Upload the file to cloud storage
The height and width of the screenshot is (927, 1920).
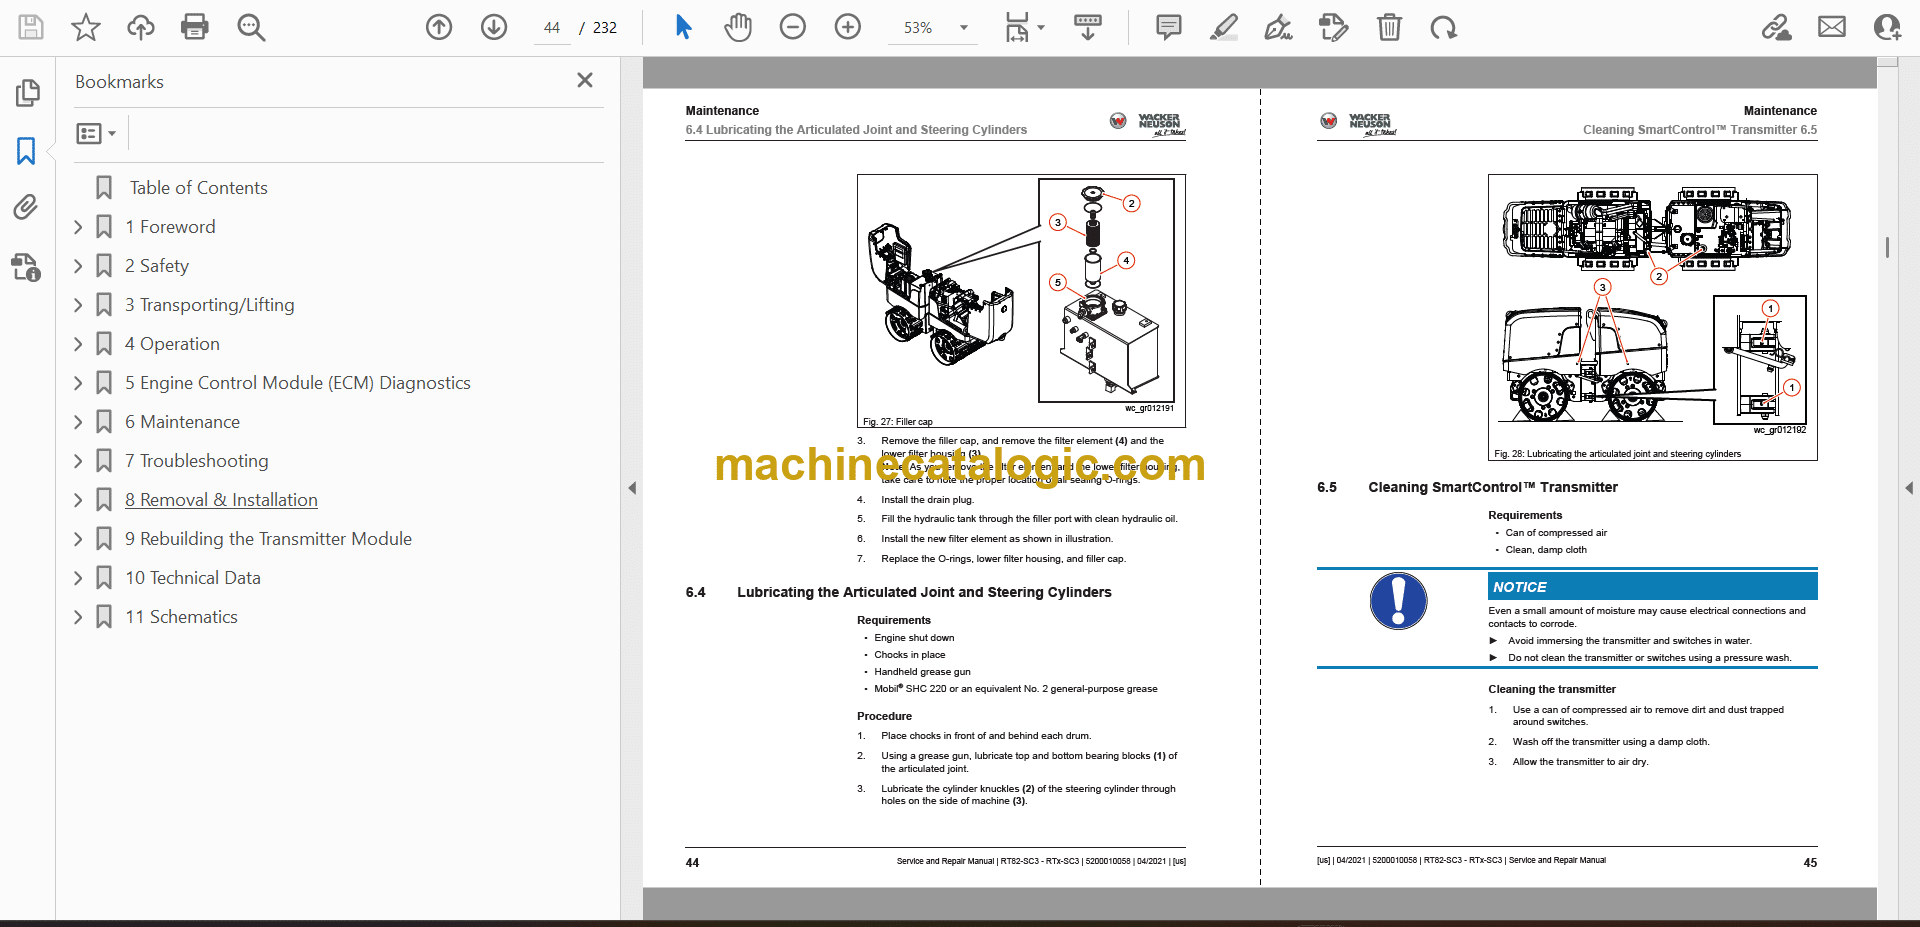point(141,27)
